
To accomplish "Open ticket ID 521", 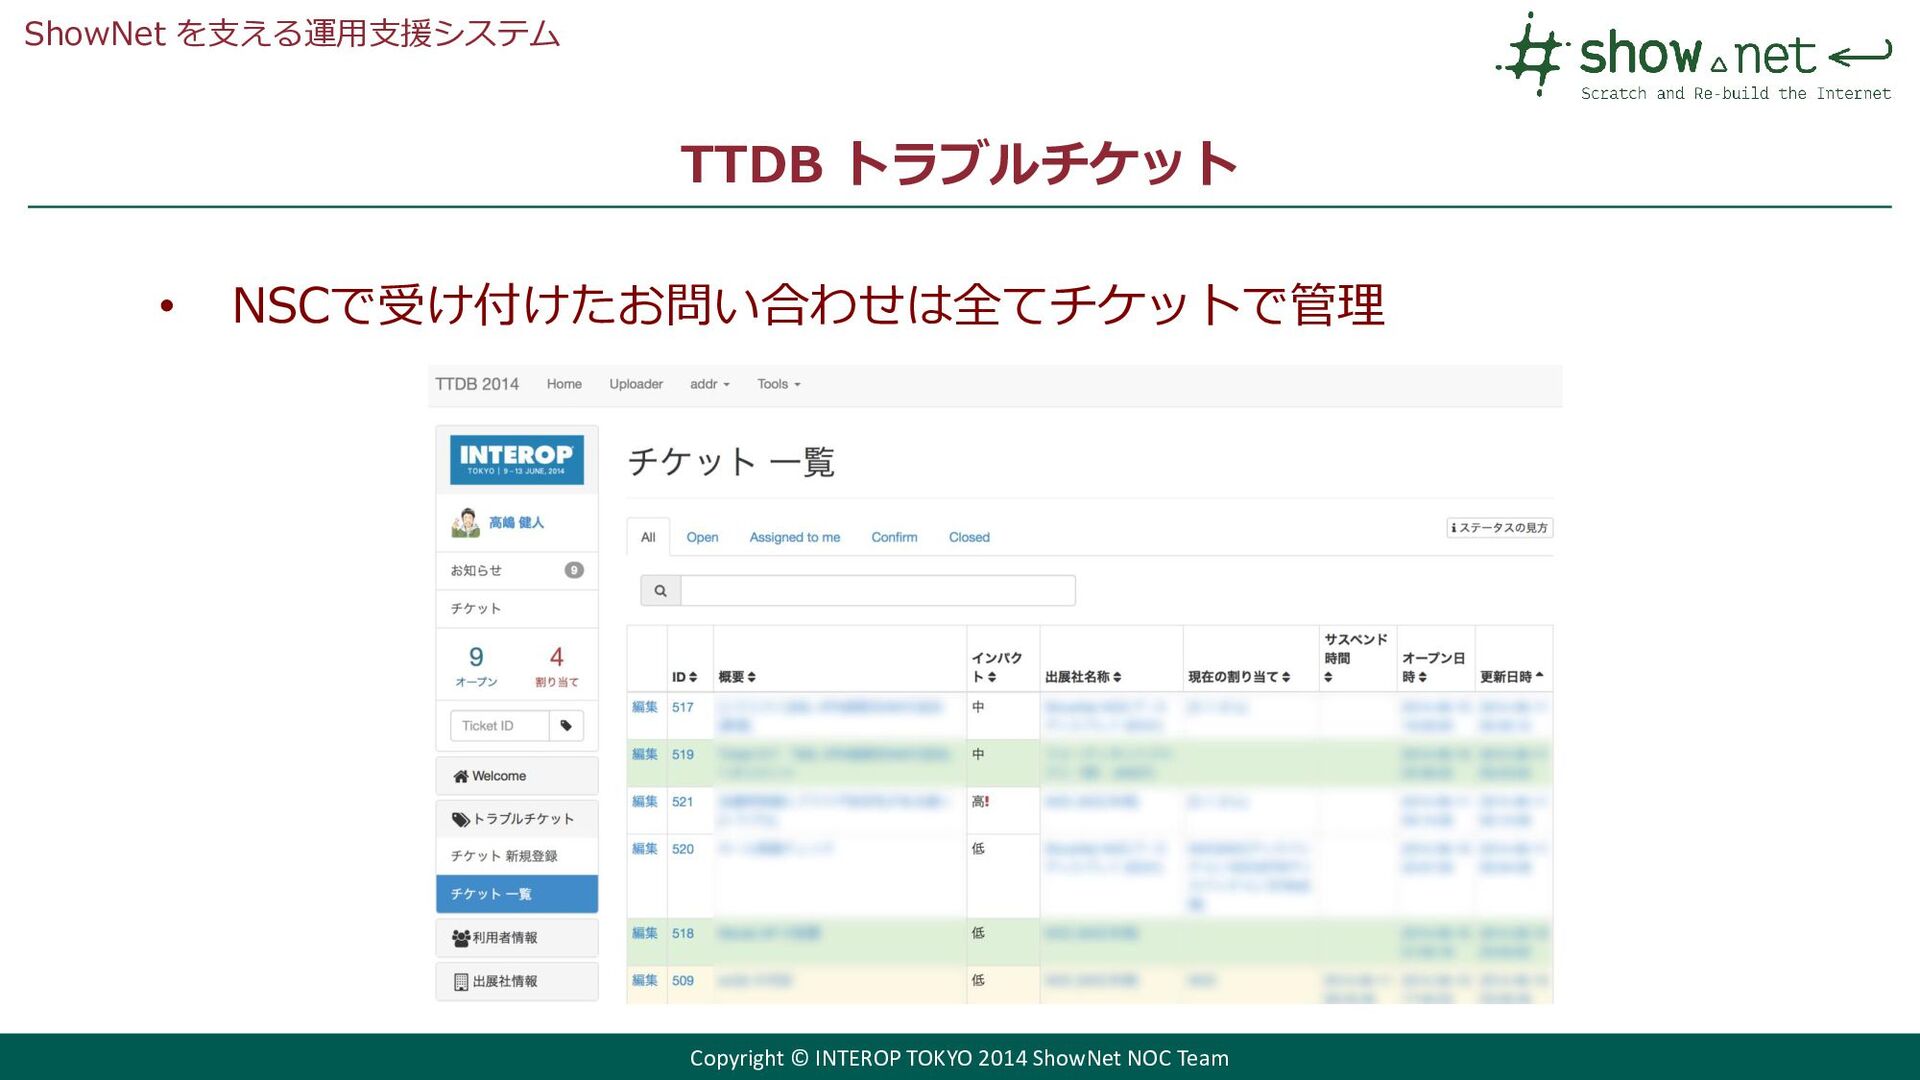I will (x=683, y=801).
